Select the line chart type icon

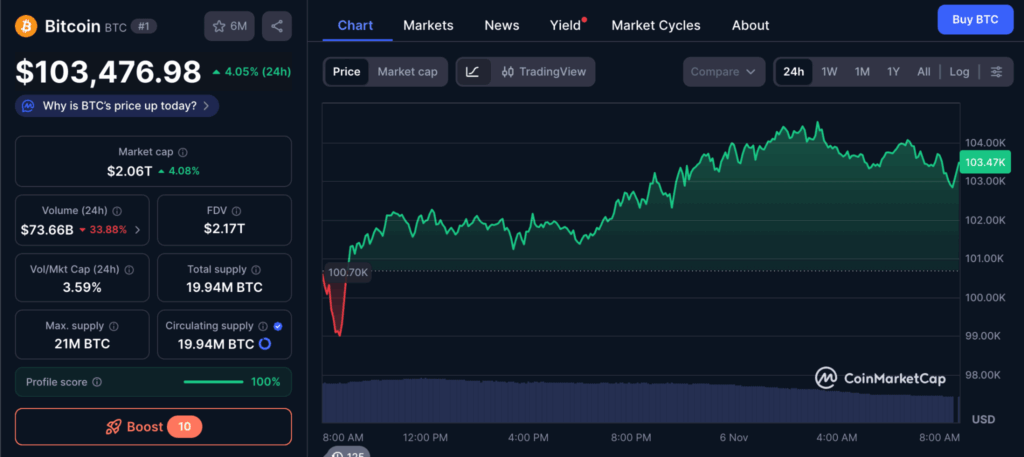(x=473, y=71)
